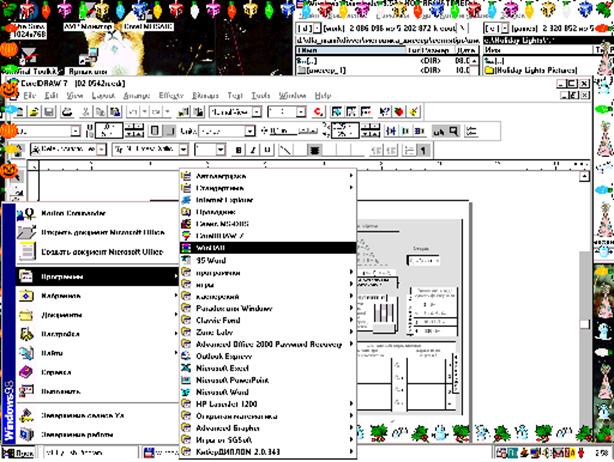Toggle Snap to Objects on property bar

click(x=420, y=131)
